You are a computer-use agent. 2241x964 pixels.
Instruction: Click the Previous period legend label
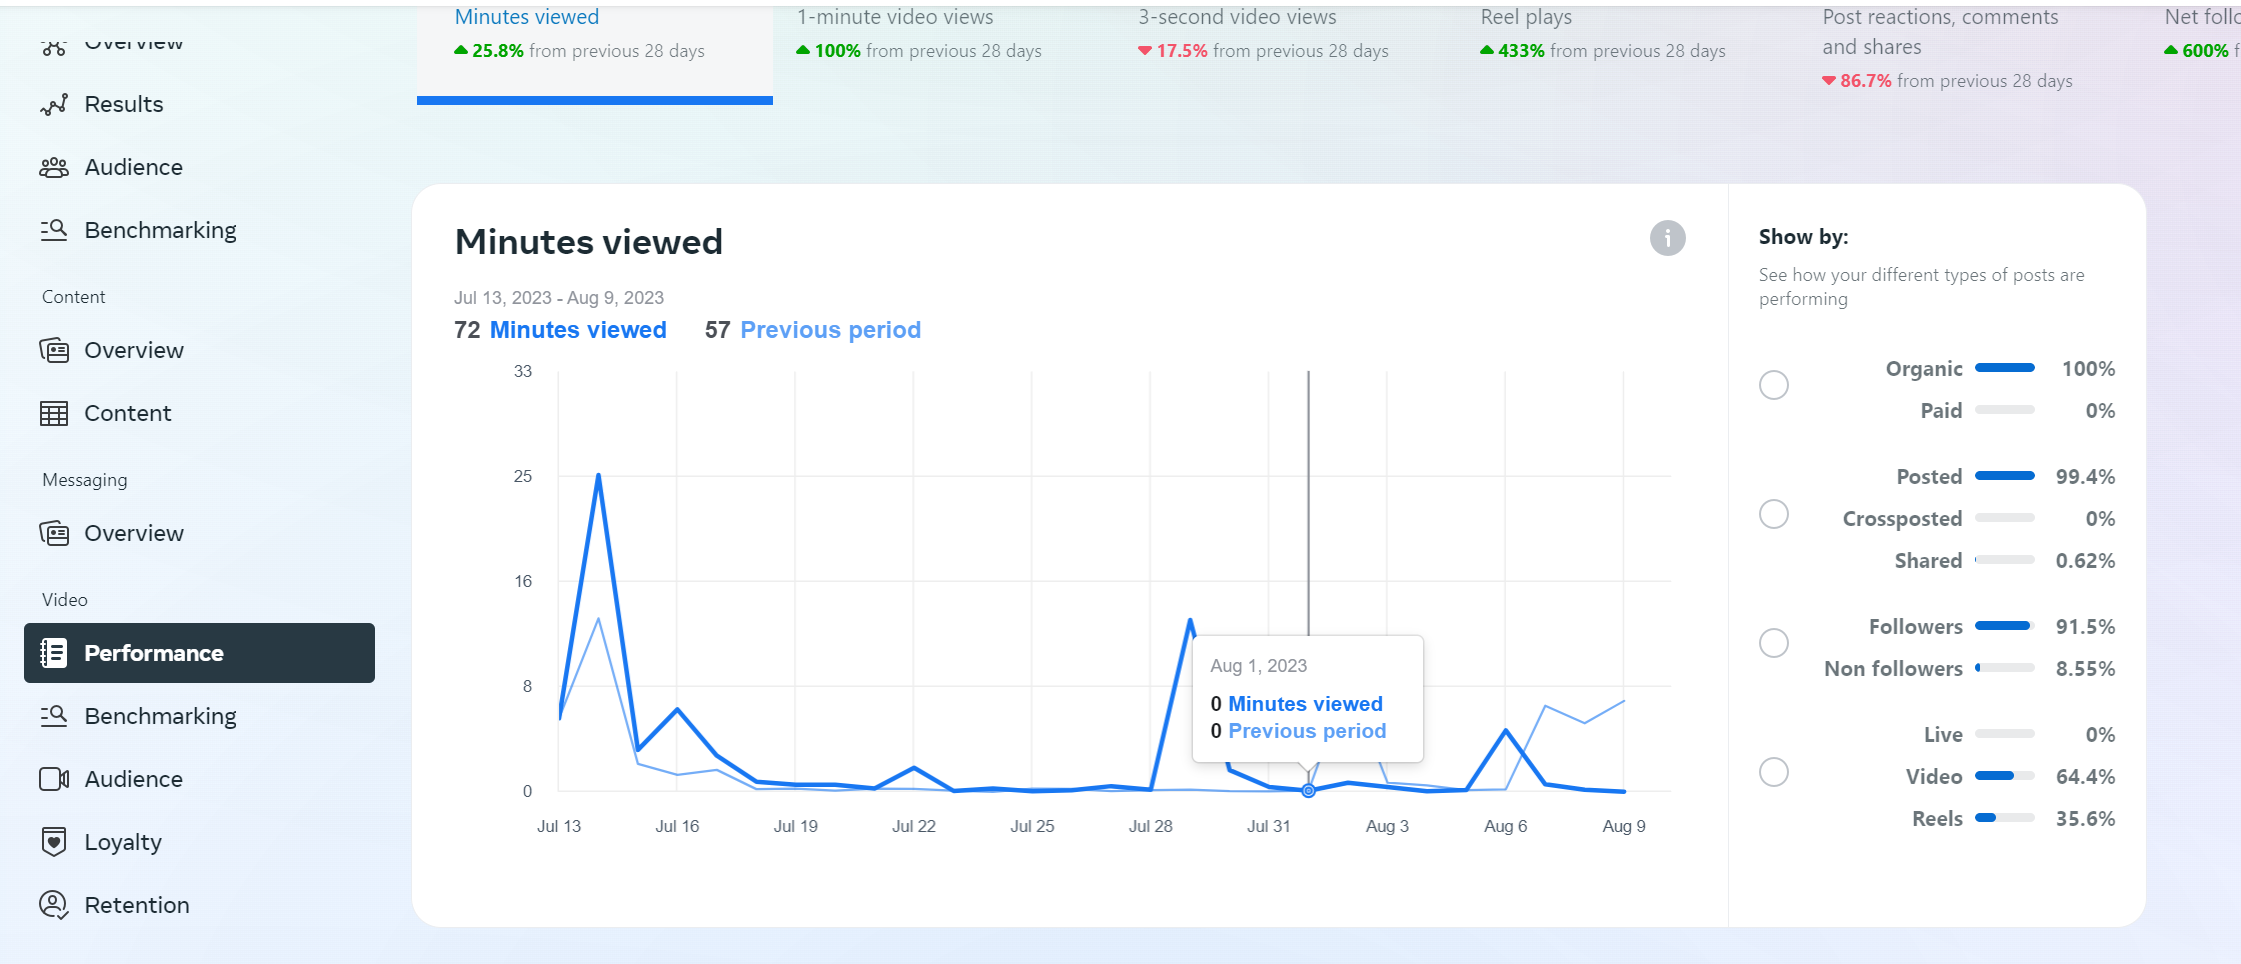pos(830,330)
